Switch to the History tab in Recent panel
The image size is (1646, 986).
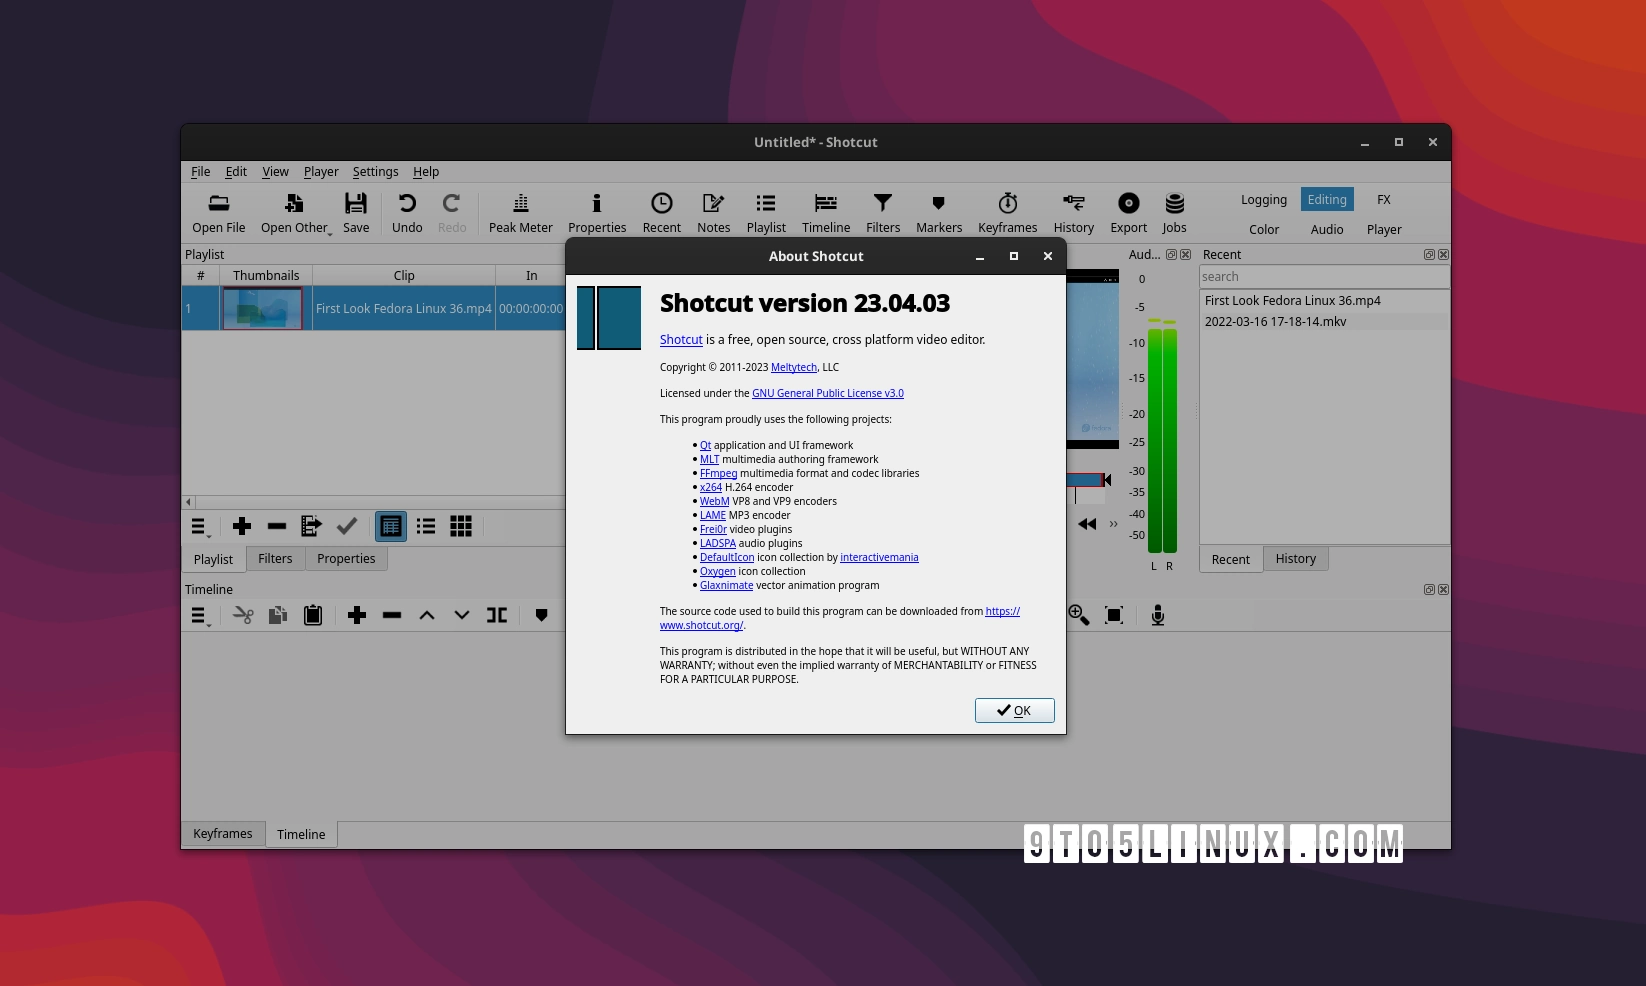pyautogui.click(x=1295, y=559)
